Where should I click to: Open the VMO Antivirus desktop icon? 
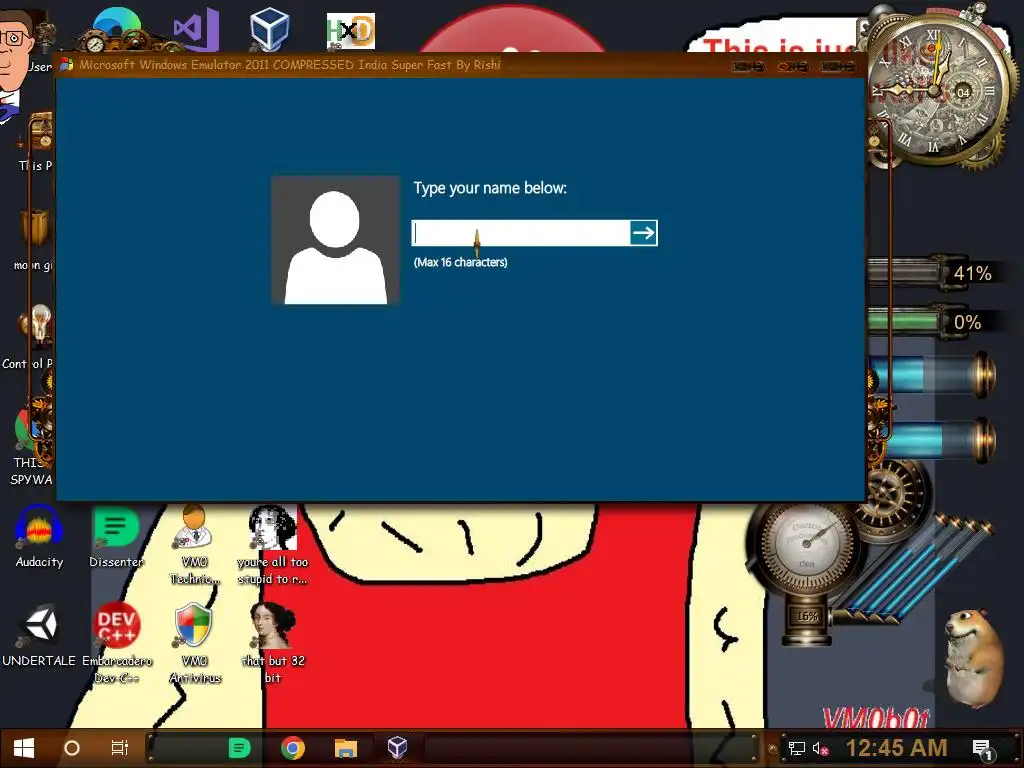195,643
